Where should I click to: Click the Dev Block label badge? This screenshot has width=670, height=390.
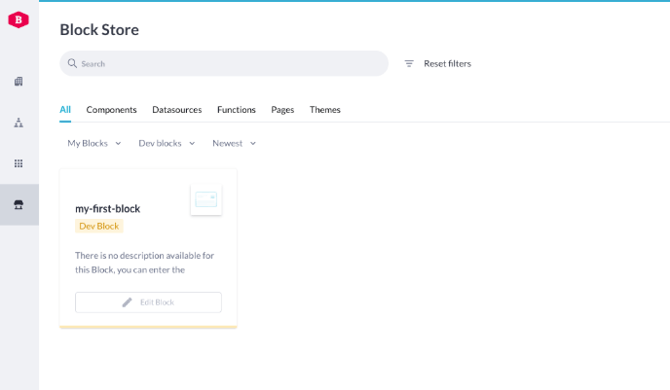click(99, 226)
